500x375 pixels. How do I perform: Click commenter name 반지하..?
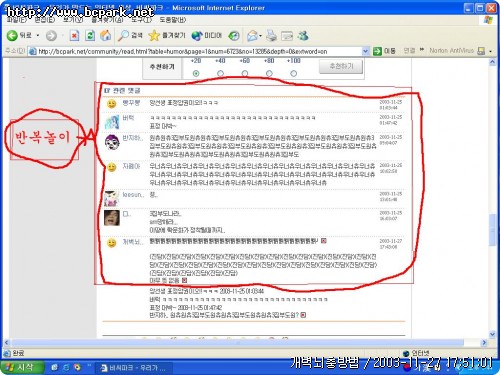(133, 138)
